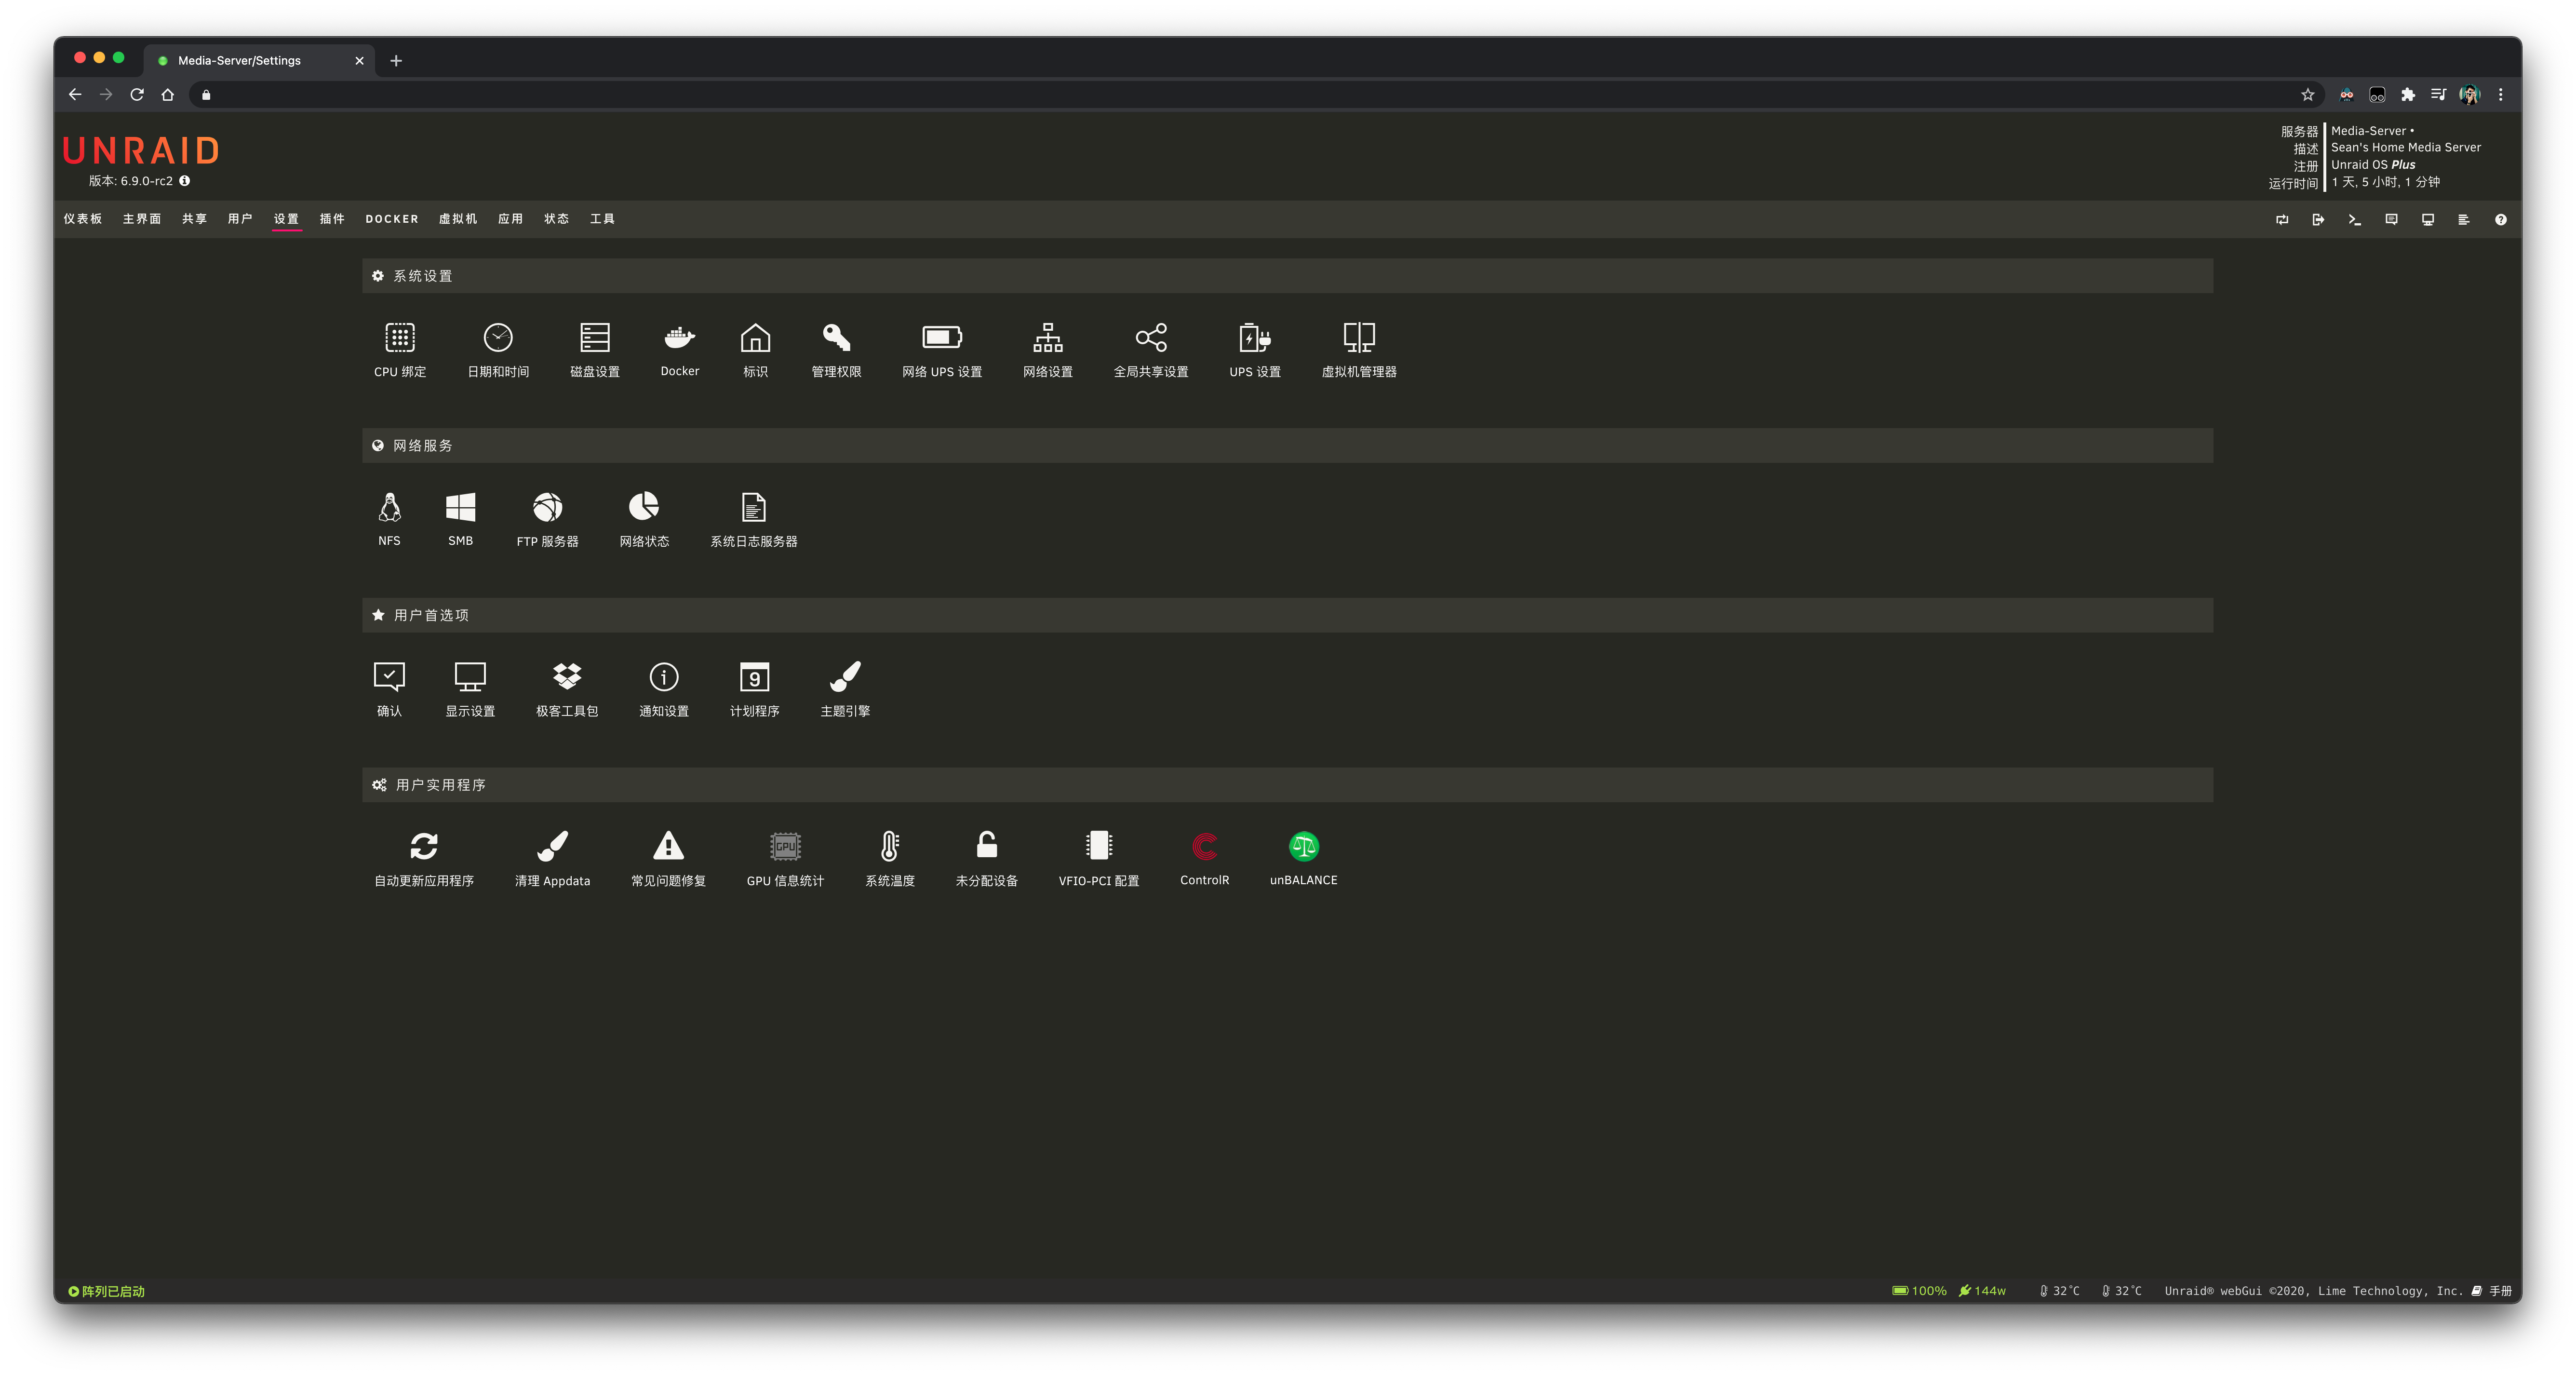This screenshot has height=1375, width=2576.
Task: Go to 仪表板 dashboard tab
Action: coord(83,219)
